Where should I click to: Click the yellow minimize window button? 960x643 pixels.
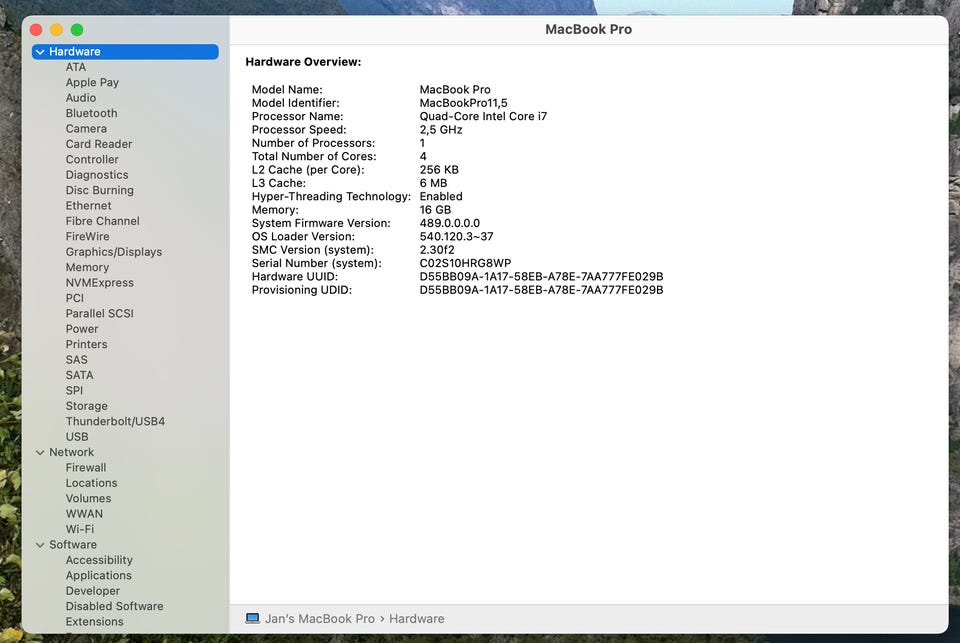(57, 30)
